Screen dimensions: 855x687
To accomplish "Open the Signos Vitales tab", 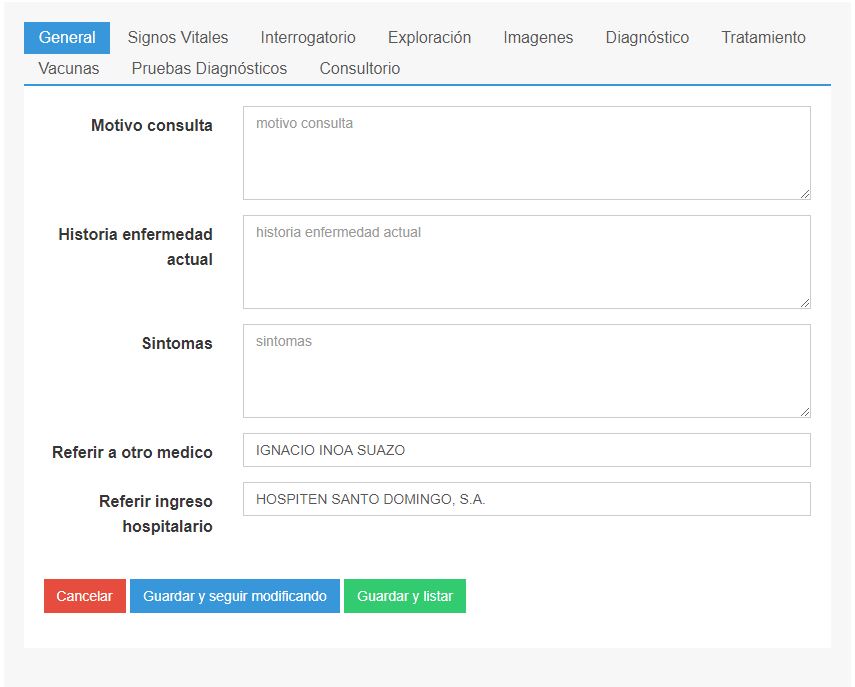I will coord(178,38).
